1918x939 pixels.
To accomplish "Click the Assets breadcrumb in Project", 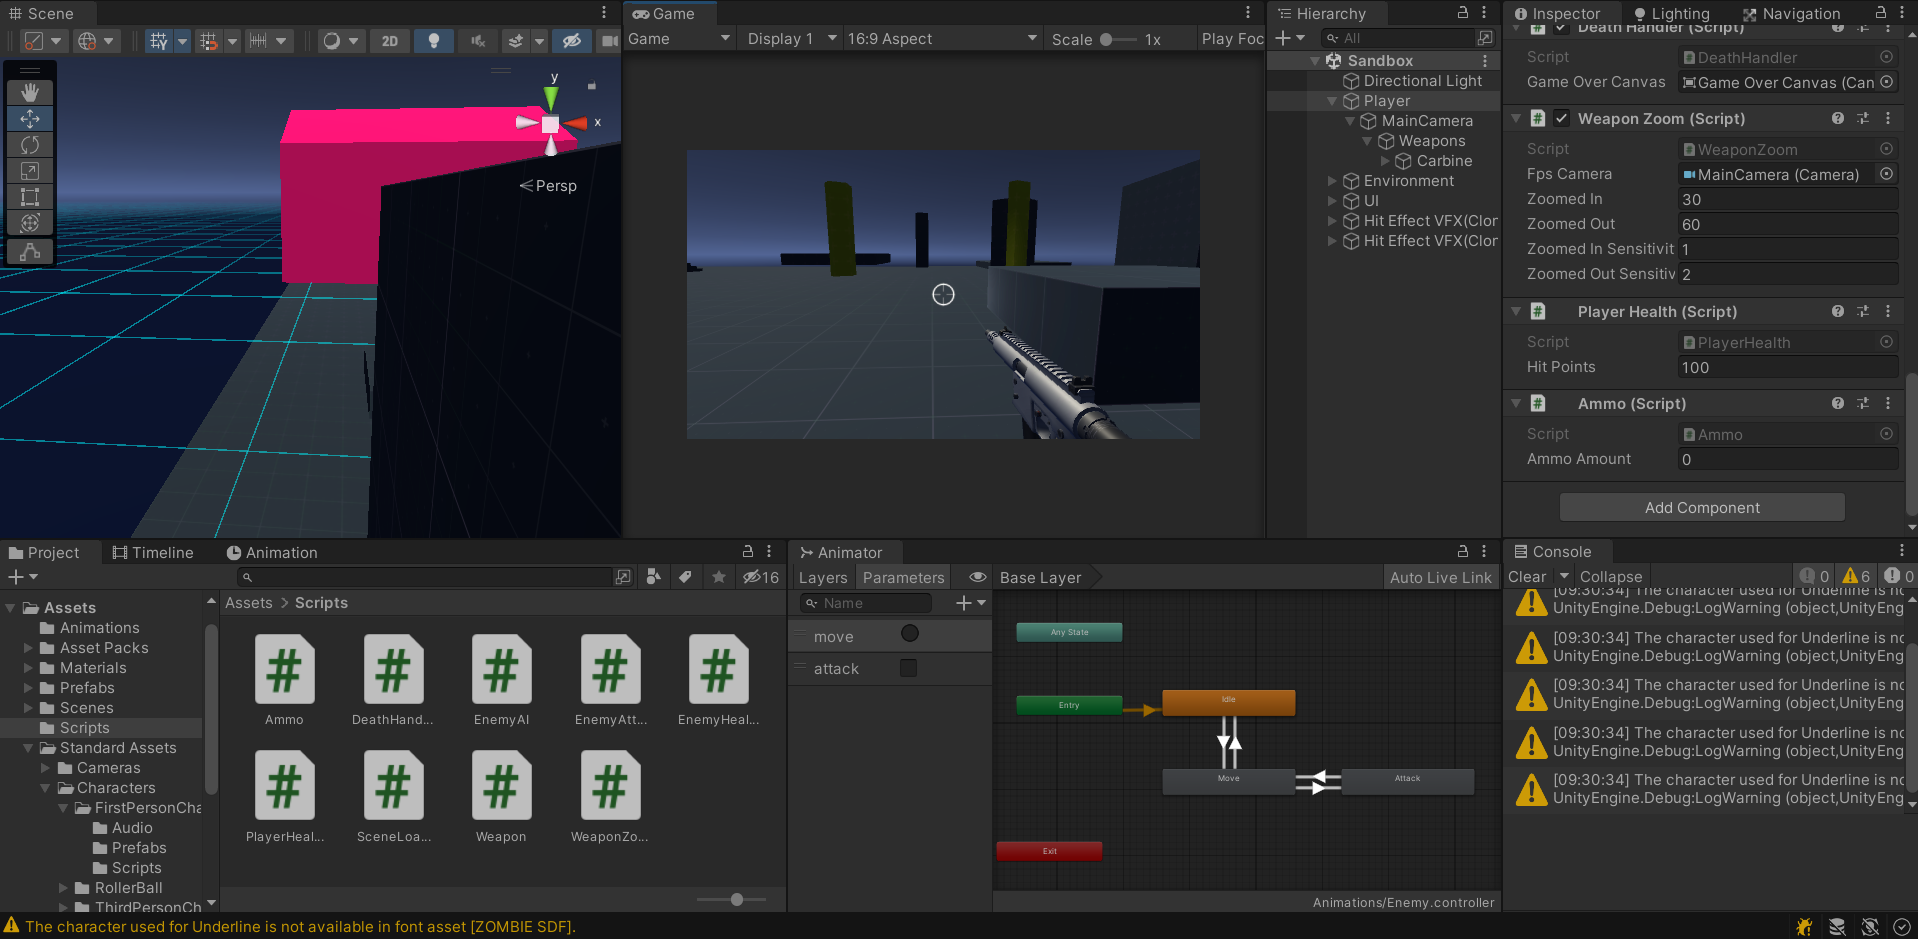I will [249, 603].
